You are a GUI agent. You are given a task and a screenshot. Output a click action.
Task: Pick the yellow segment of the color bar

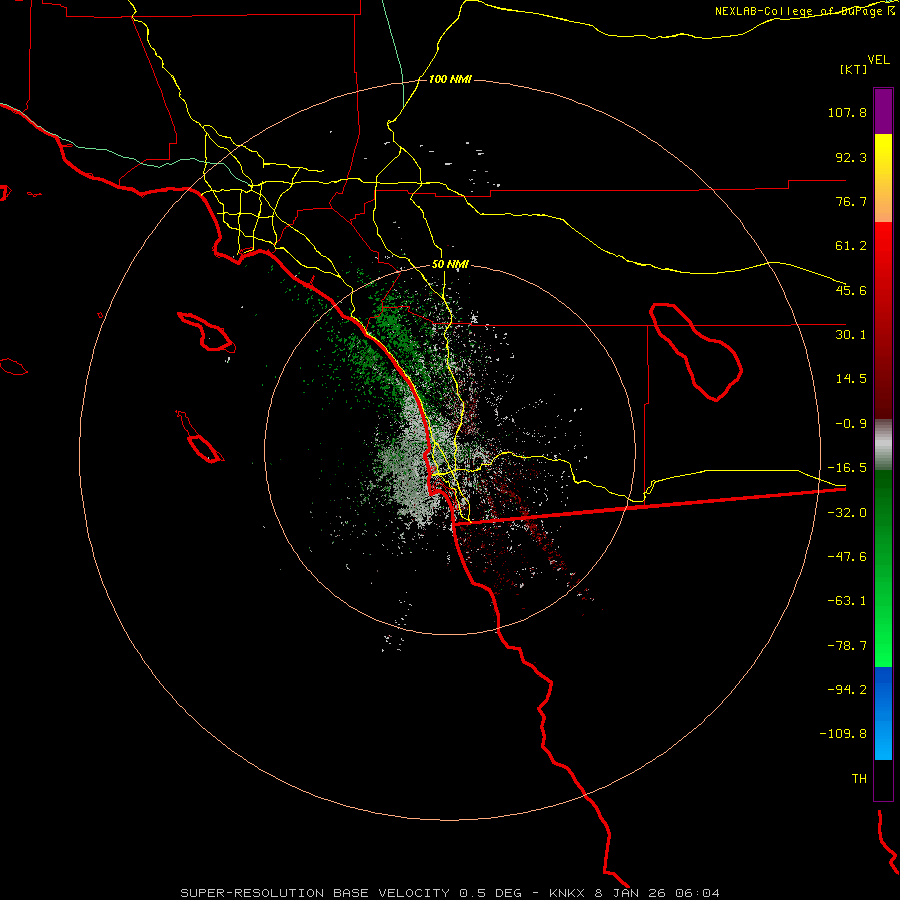pyautogui.click(x=883, y=178)
